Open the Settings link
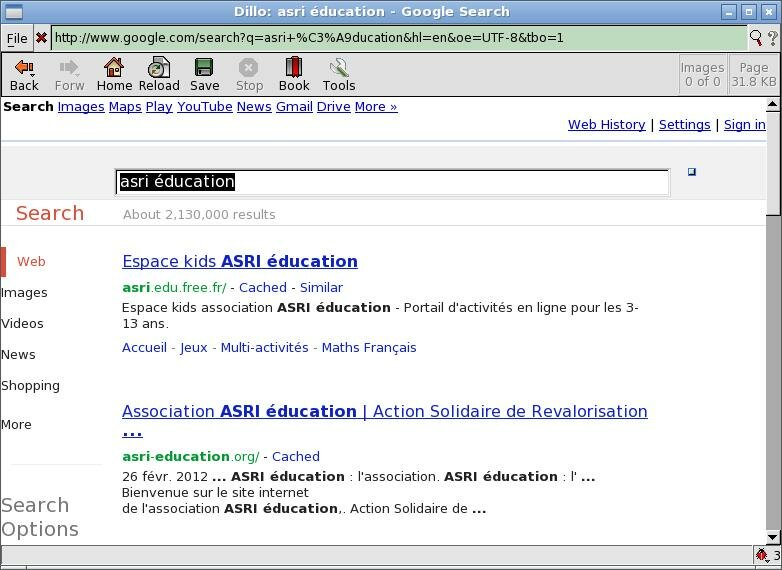The image size is (782, 570). (684, 125)
